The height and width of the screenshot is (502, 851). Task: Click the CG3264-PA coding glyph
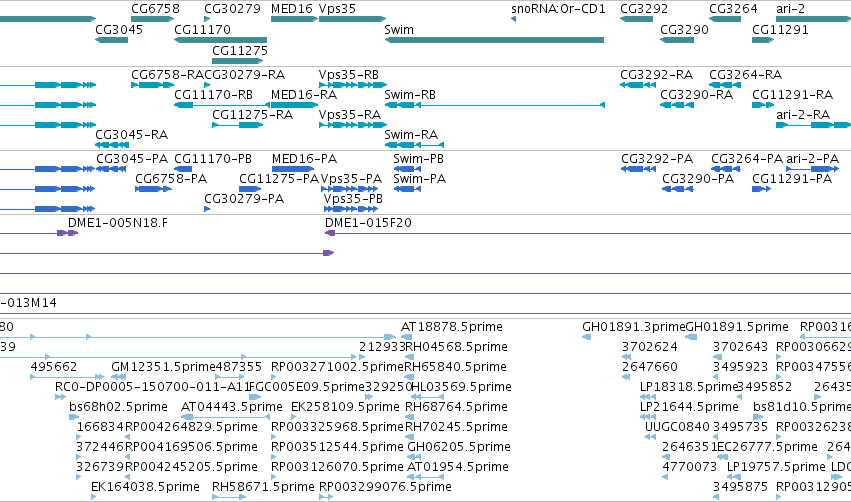[x=726, y=169]
